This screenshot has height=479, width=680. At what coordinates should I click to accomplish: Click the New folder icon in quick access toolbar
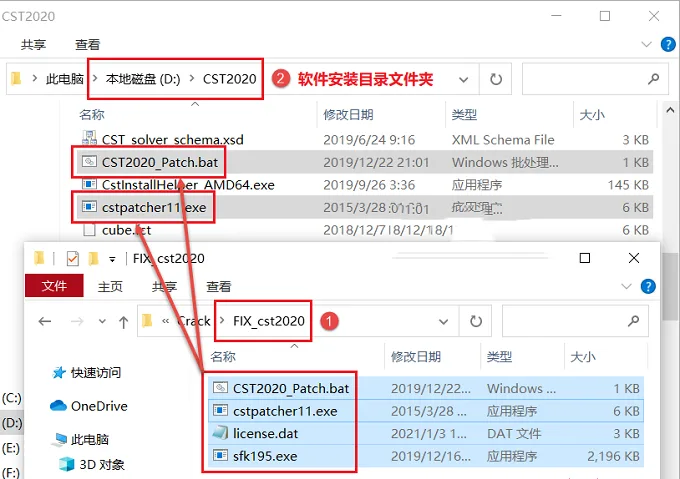point(93,259)
